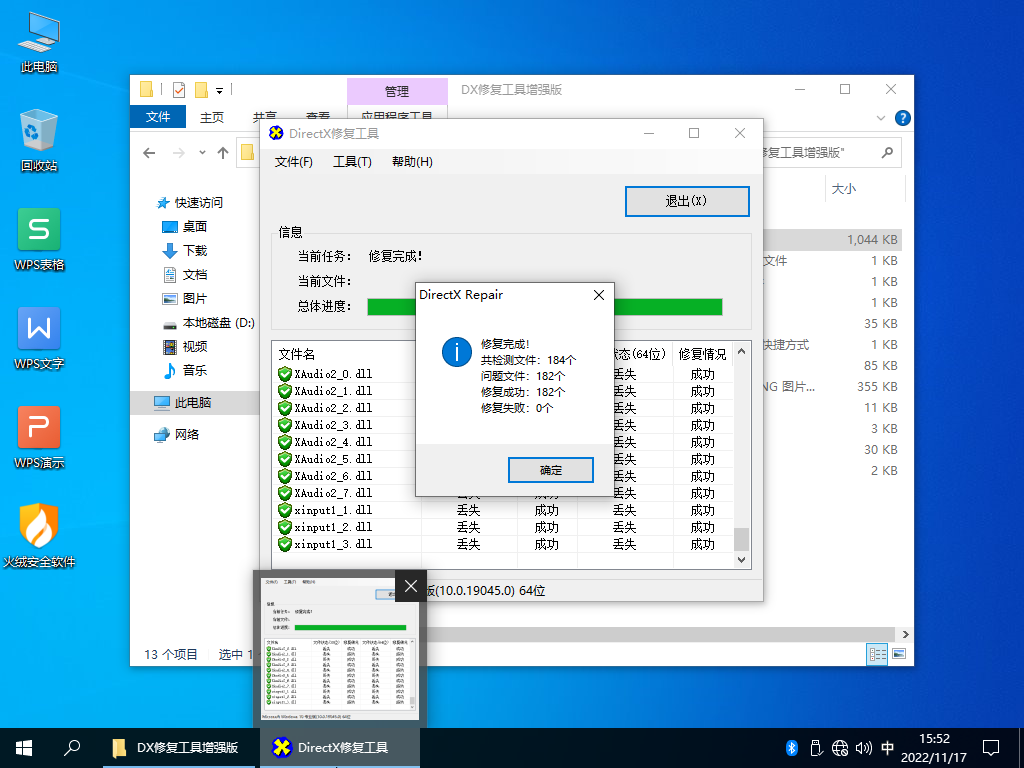Click the DirectX修复工具 preview thumbnail
The image size is (1024, 768).
(x=340, y=648)
